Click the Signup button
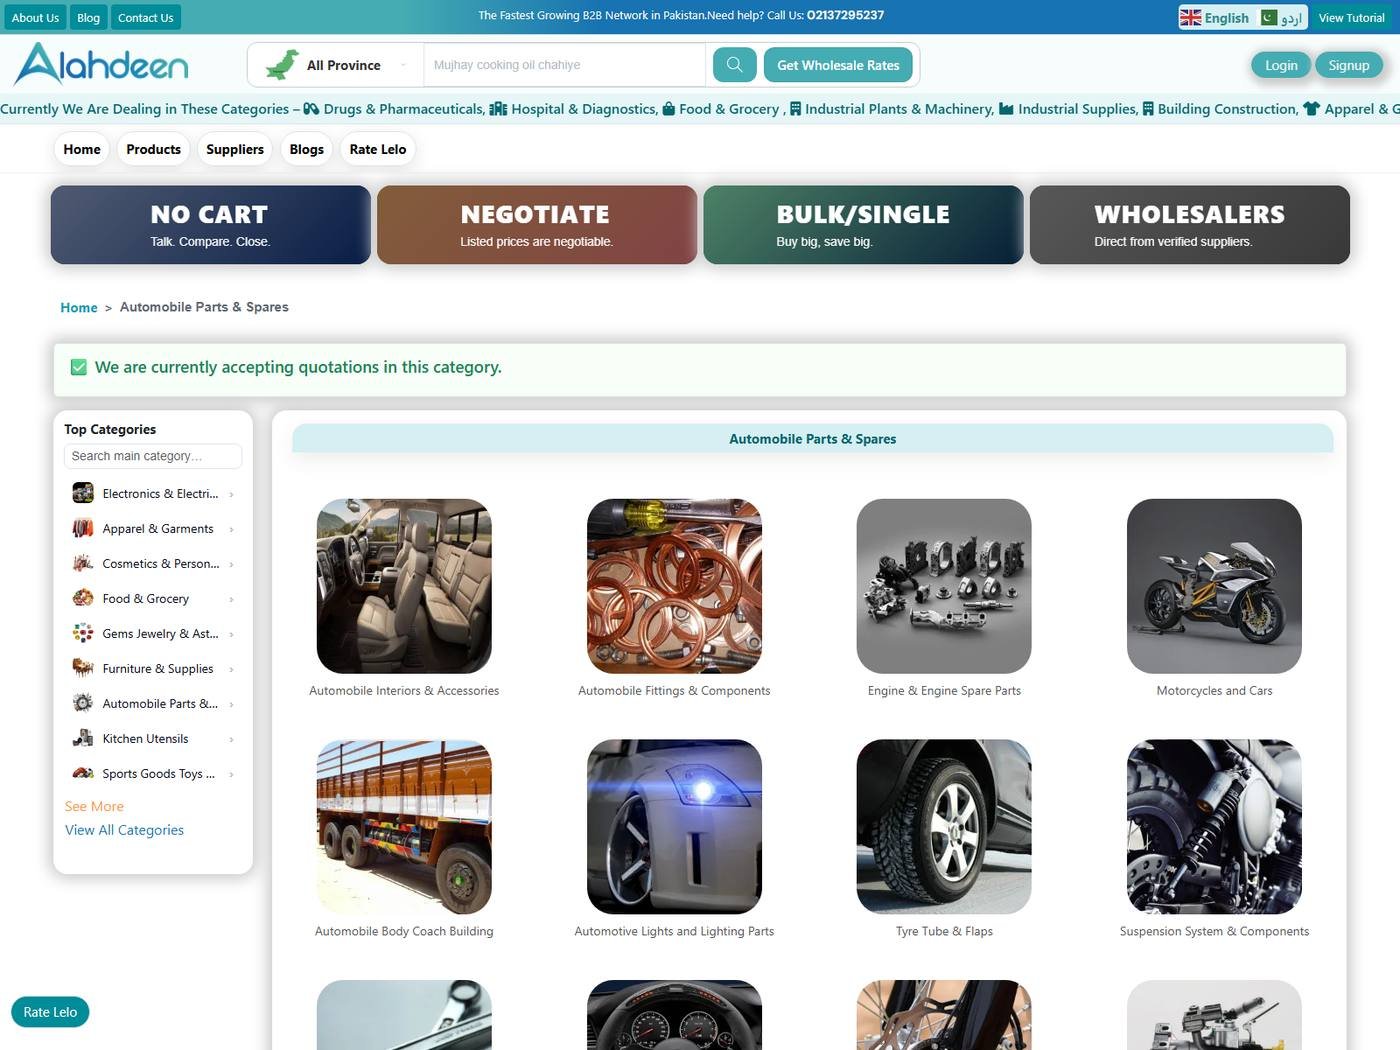 (x=1349, y=65)
